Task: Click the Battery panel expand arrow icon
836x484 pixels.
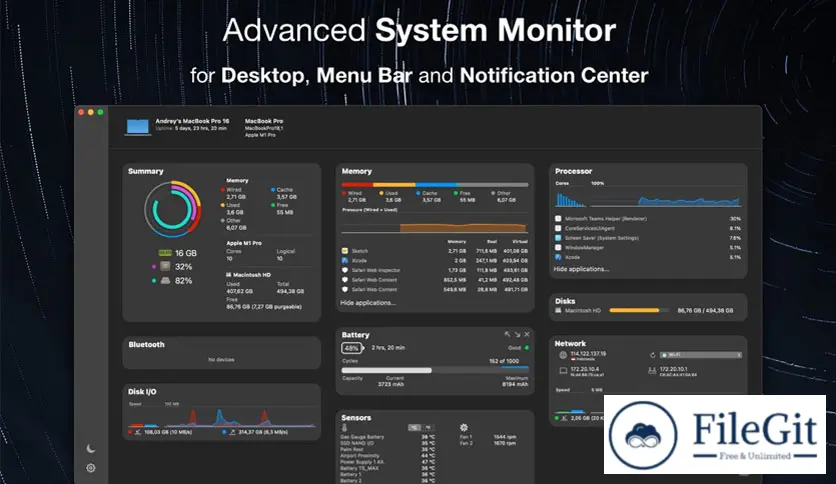Action: [x=517, y=334]
